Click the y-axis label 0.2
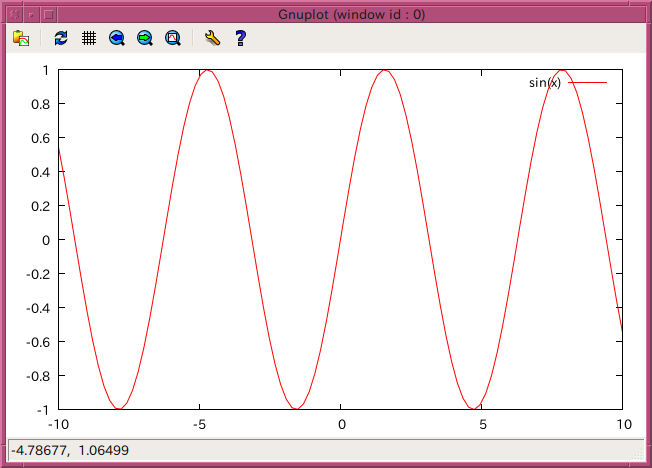 (40, 206)
